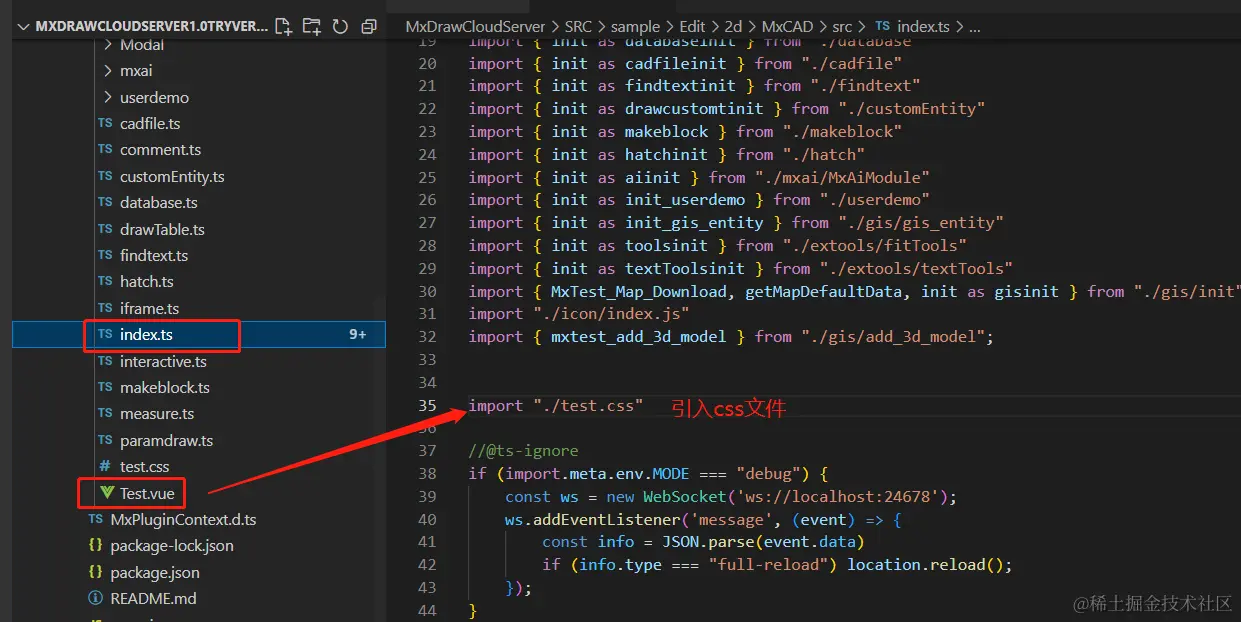This screenshot has height=622, width=1241.
Task: Click MxCAD in the breadcrumb path
Action: [785, 27]
